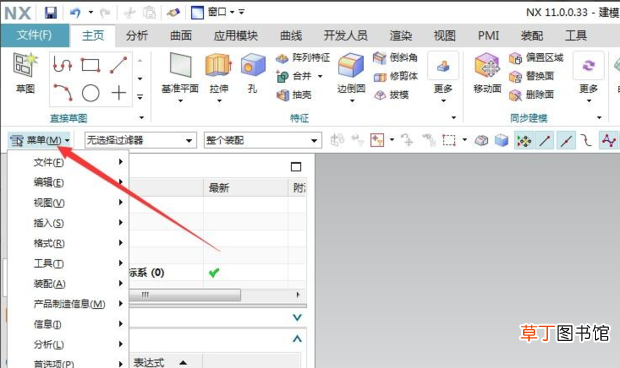The width and height of the screenshot is (620, 368).
Task: Select the Circle sketch tool
Action: [91, 93]
